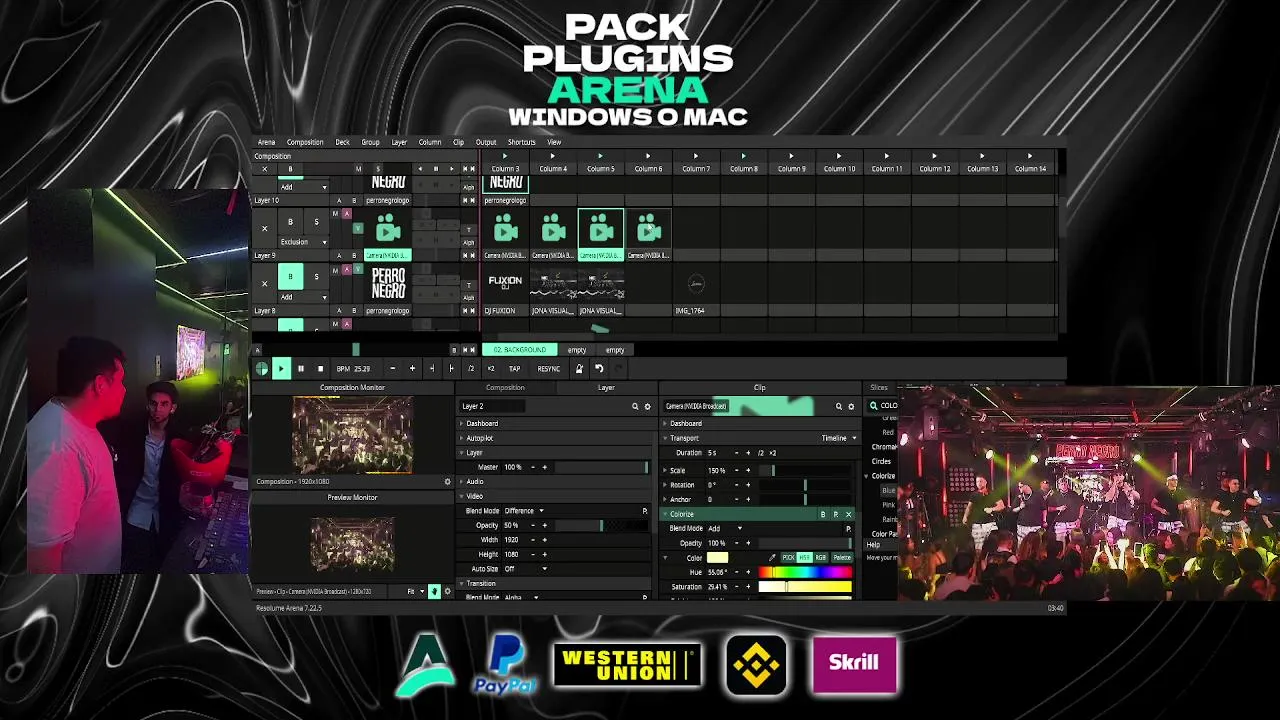Image resolution: width=1280 pixels, height=720 pixels.
Task: Open Layer panel settings gear
Action: [x=647, y=406]
